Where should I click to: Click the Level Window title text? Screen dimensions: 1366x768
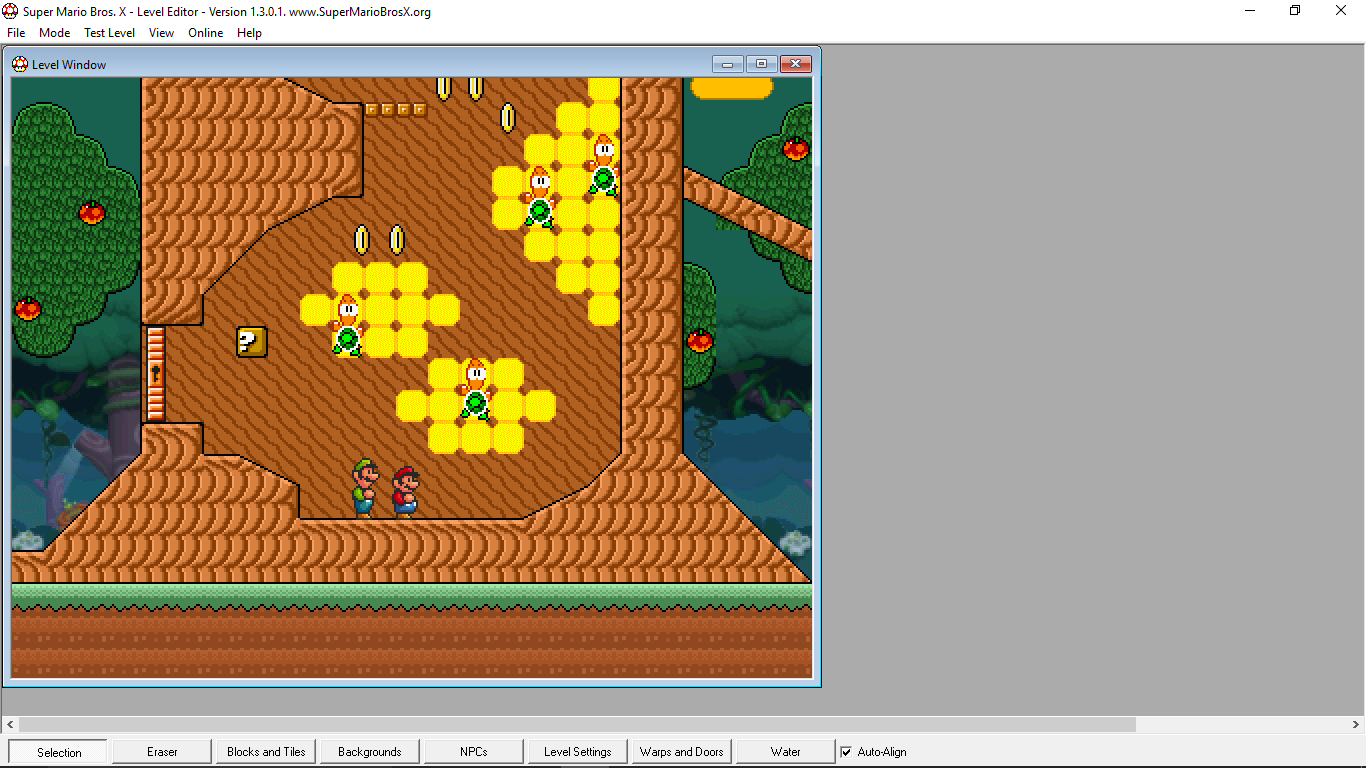69,65
